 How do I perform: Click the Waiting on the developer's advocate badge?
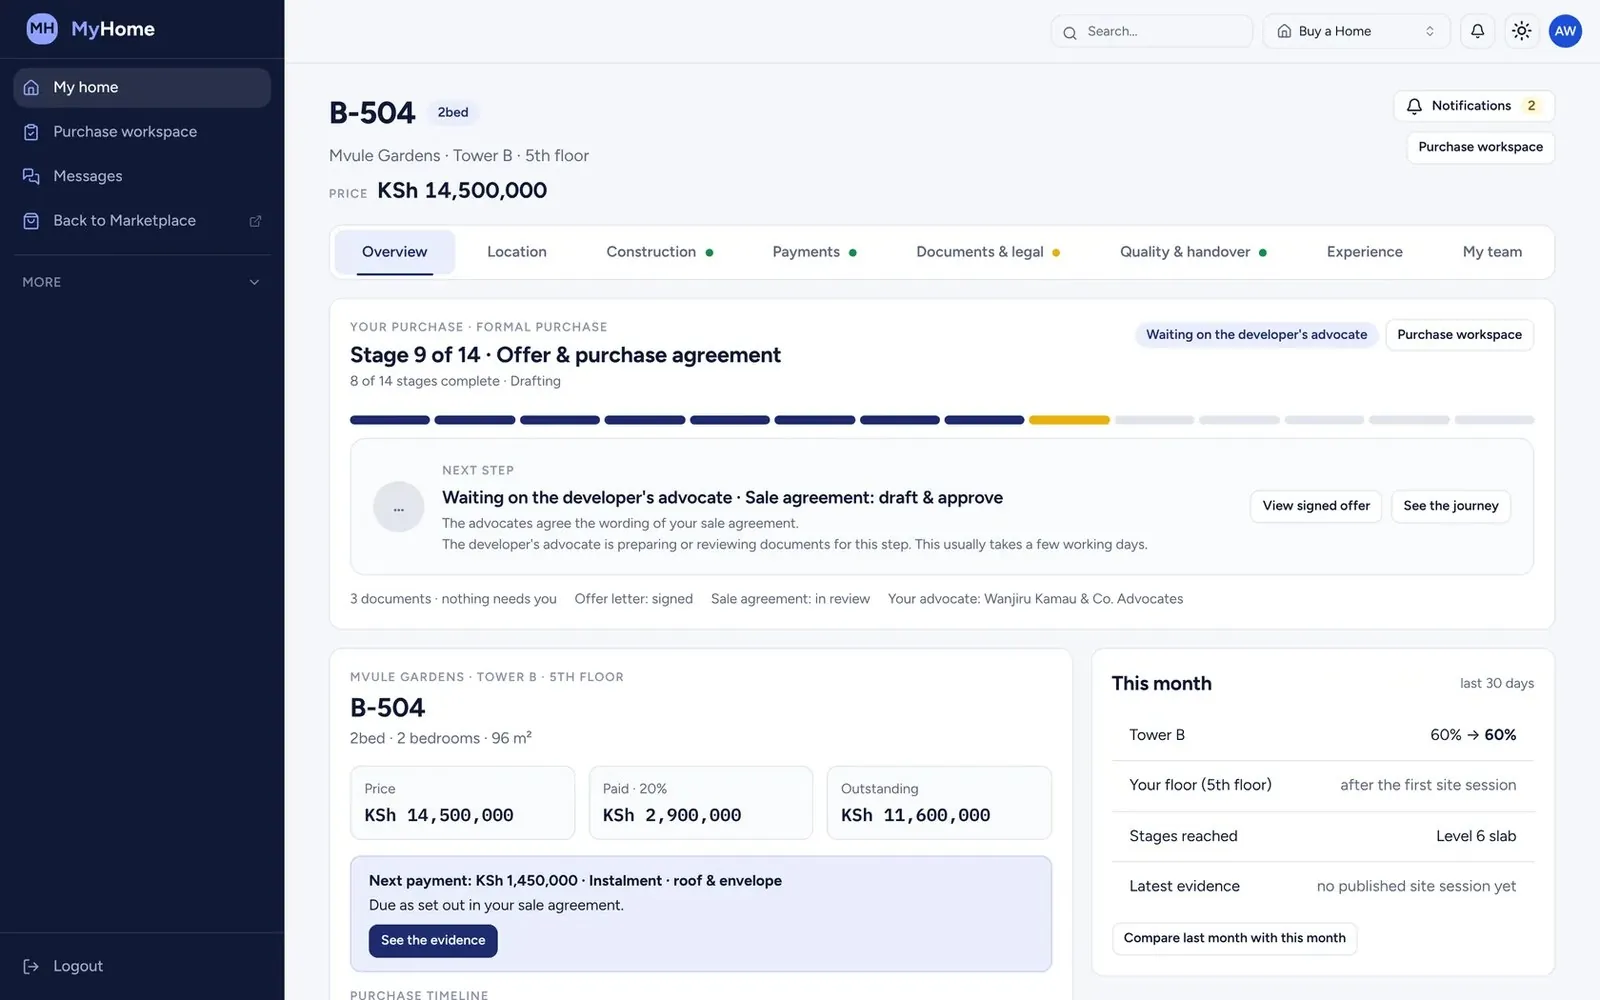[x=1256, y=335]
